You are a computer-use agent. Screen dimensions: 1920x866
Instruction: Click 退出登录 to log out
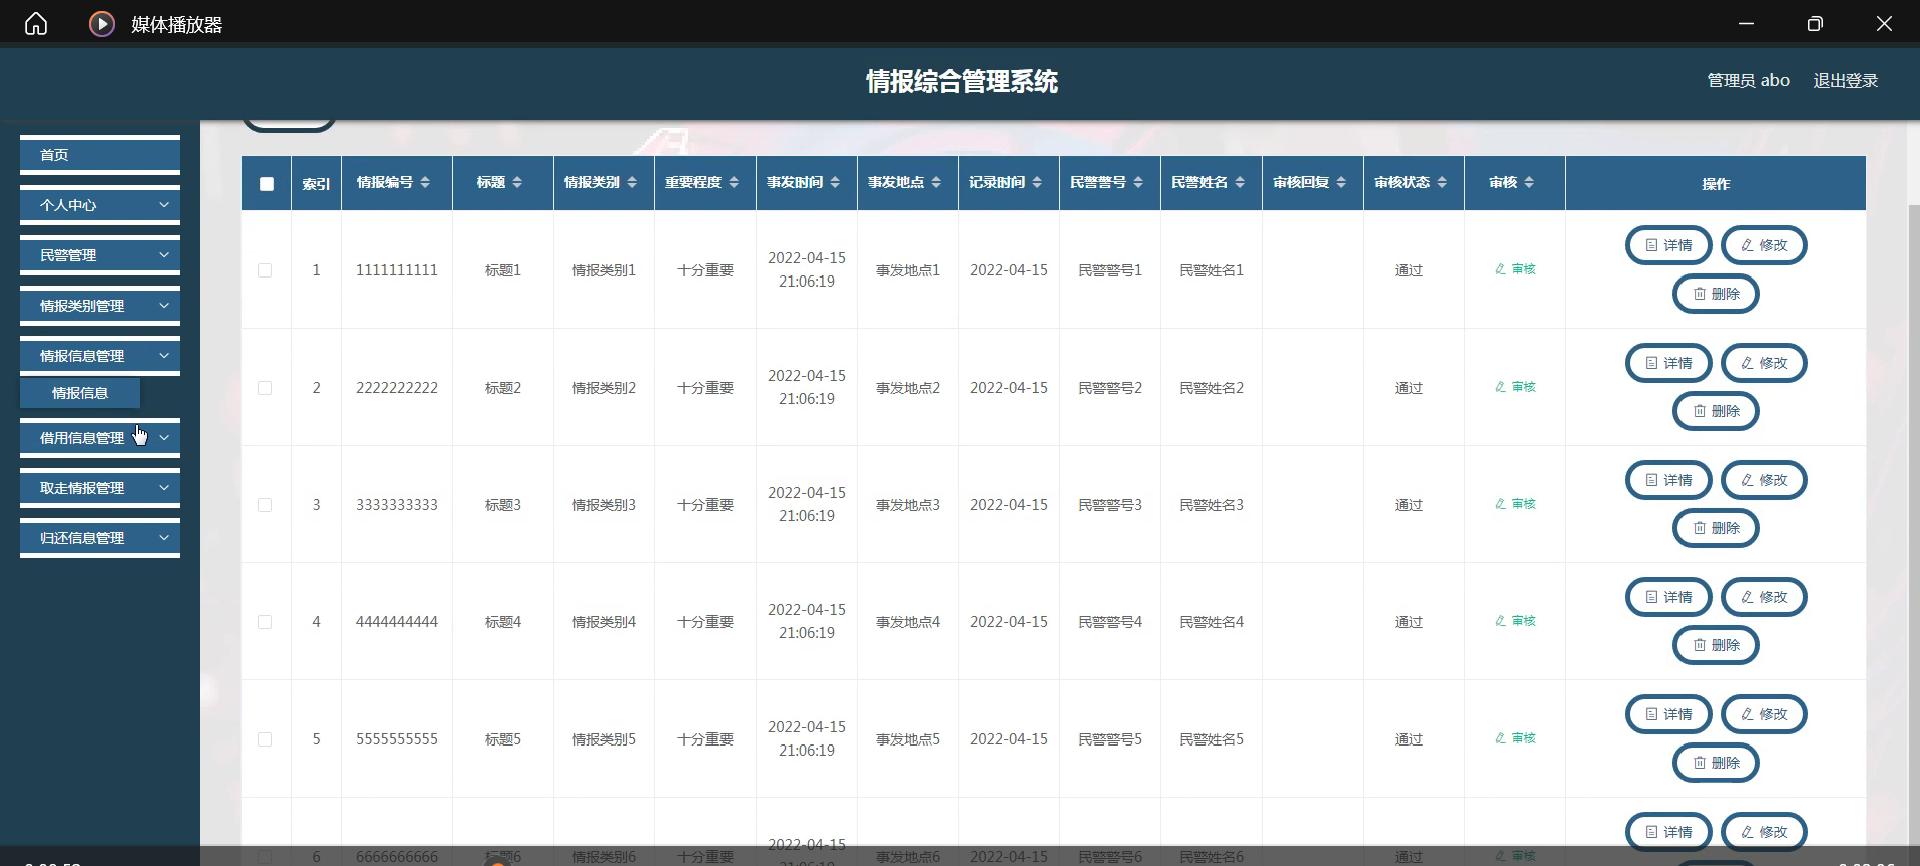pyautogui.click(x=1846, y=81)
